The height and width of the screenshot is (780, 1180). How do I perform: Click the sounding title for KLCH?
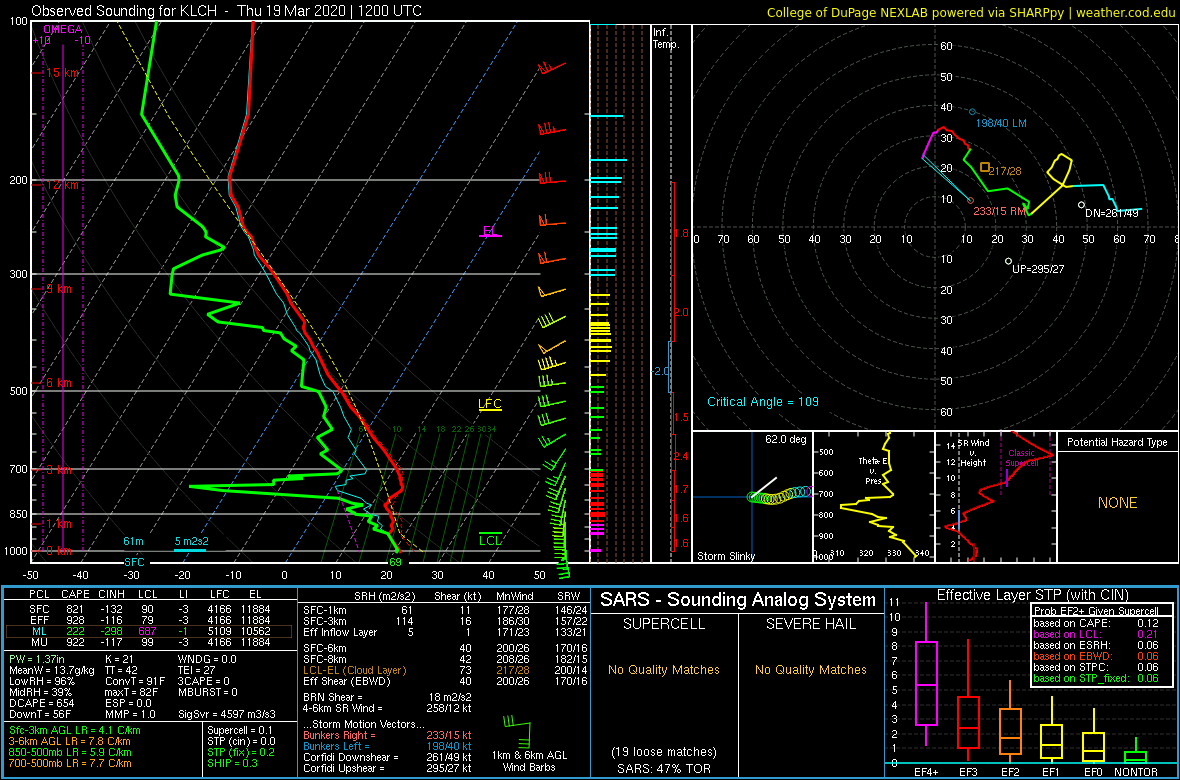[227, 11]
